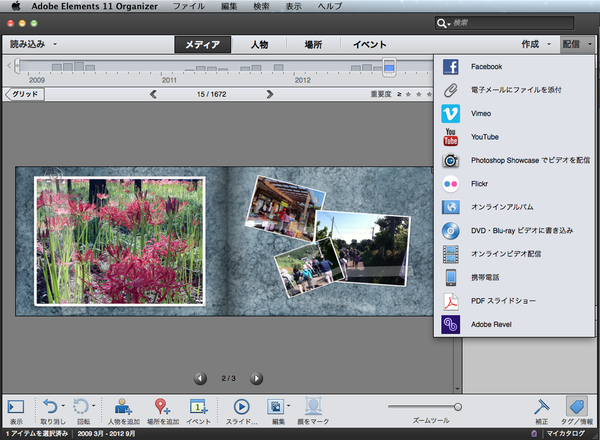
Task: Return to grid with グリッド button
Action: point(24,94)
